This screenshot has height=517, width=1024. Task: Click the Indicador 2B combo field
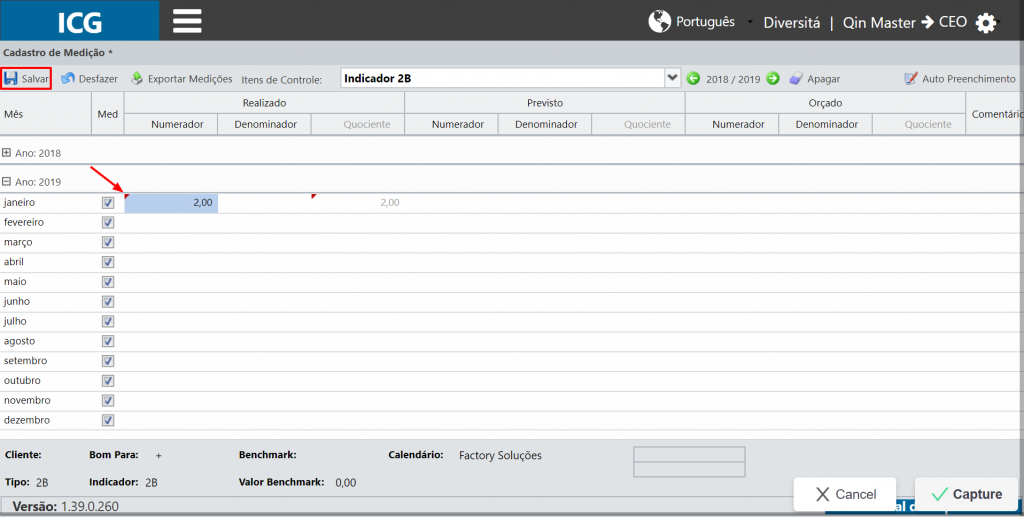[503, 78]
